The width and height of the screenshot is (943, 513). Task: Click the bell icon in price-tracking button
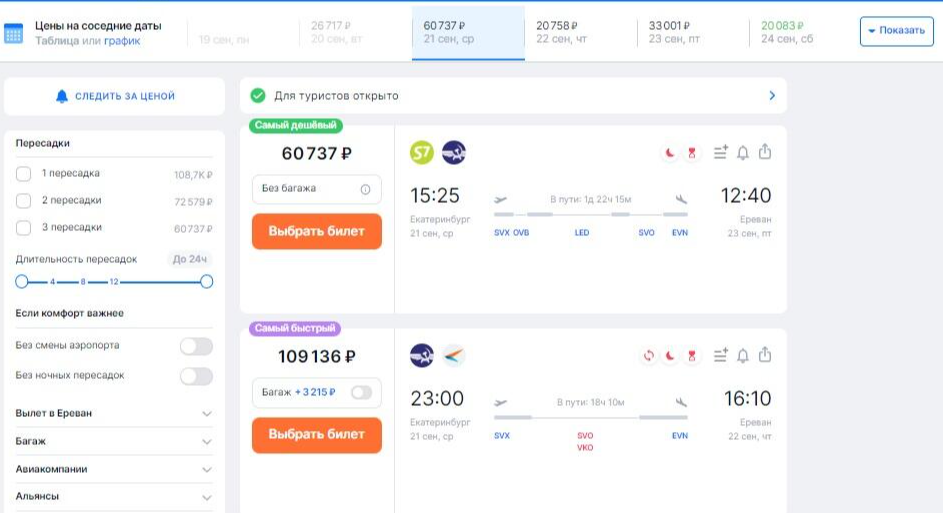click(62, 96)
